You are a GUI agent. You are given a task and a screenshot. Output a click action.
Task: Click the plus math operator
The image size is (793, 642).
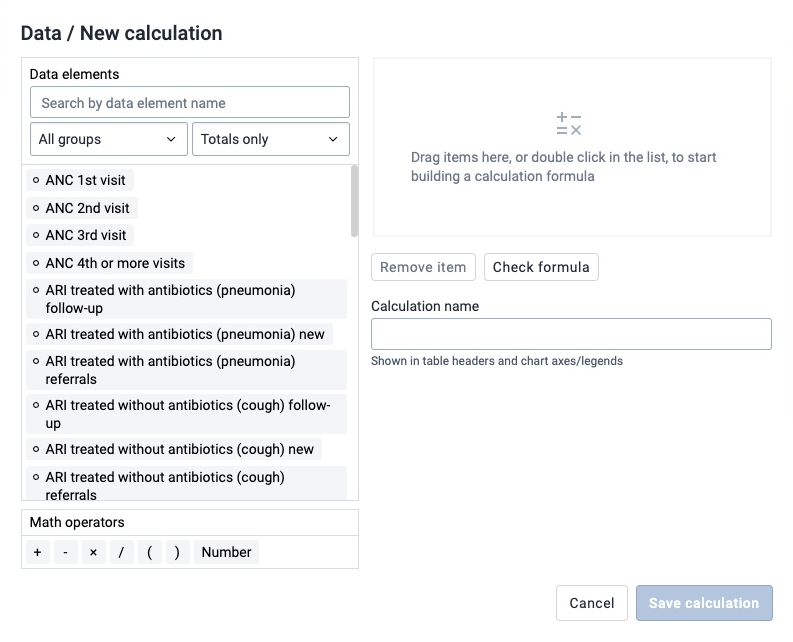(37, 552)
